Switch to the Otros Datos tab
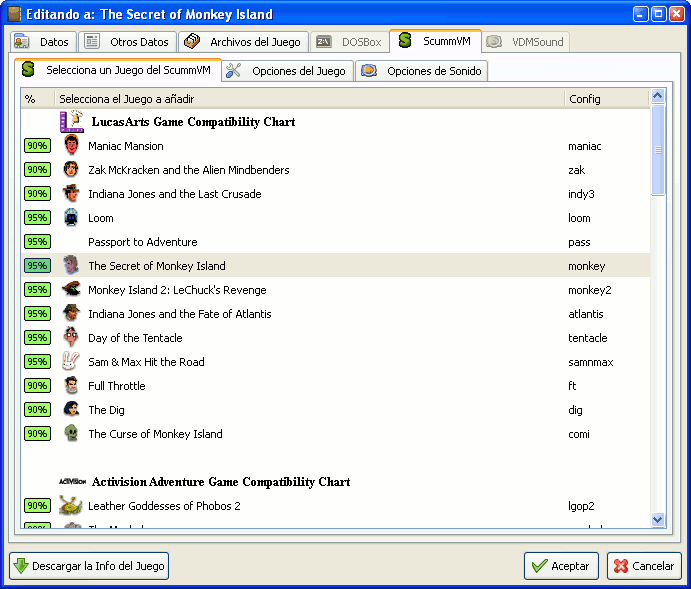 click(127, 42)
